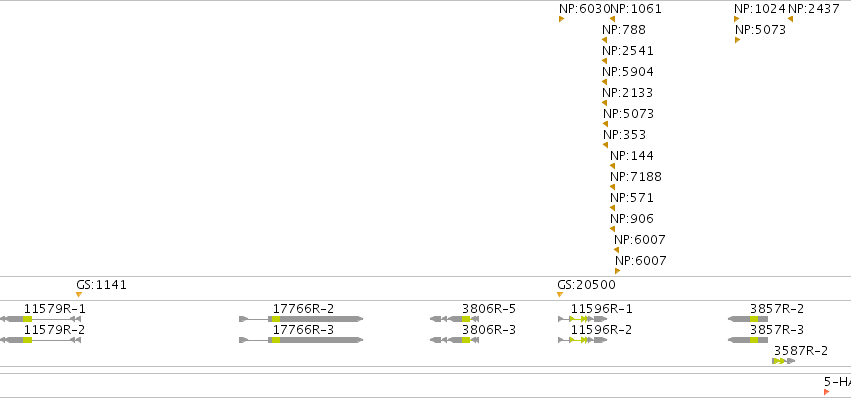Select the NP:1061 insertion marker
The width and height of the screenshot is (851, 398).
click(x=612, y=20)
